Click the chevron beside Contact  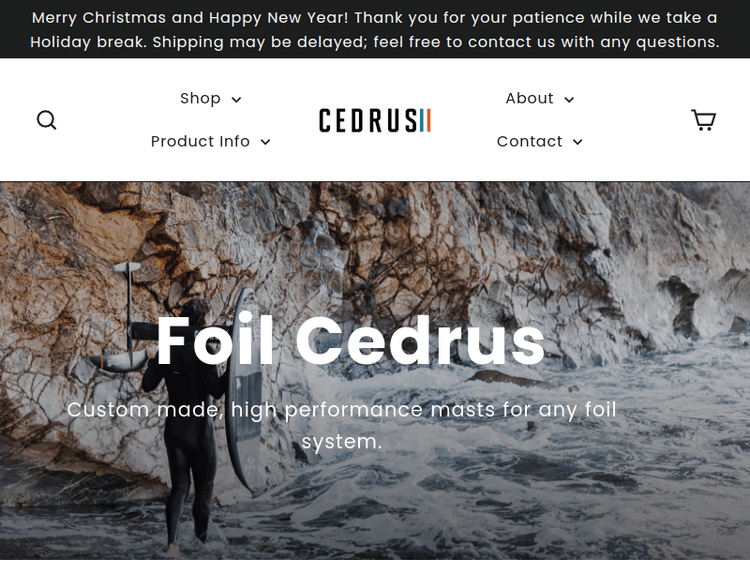coord(578,142)
